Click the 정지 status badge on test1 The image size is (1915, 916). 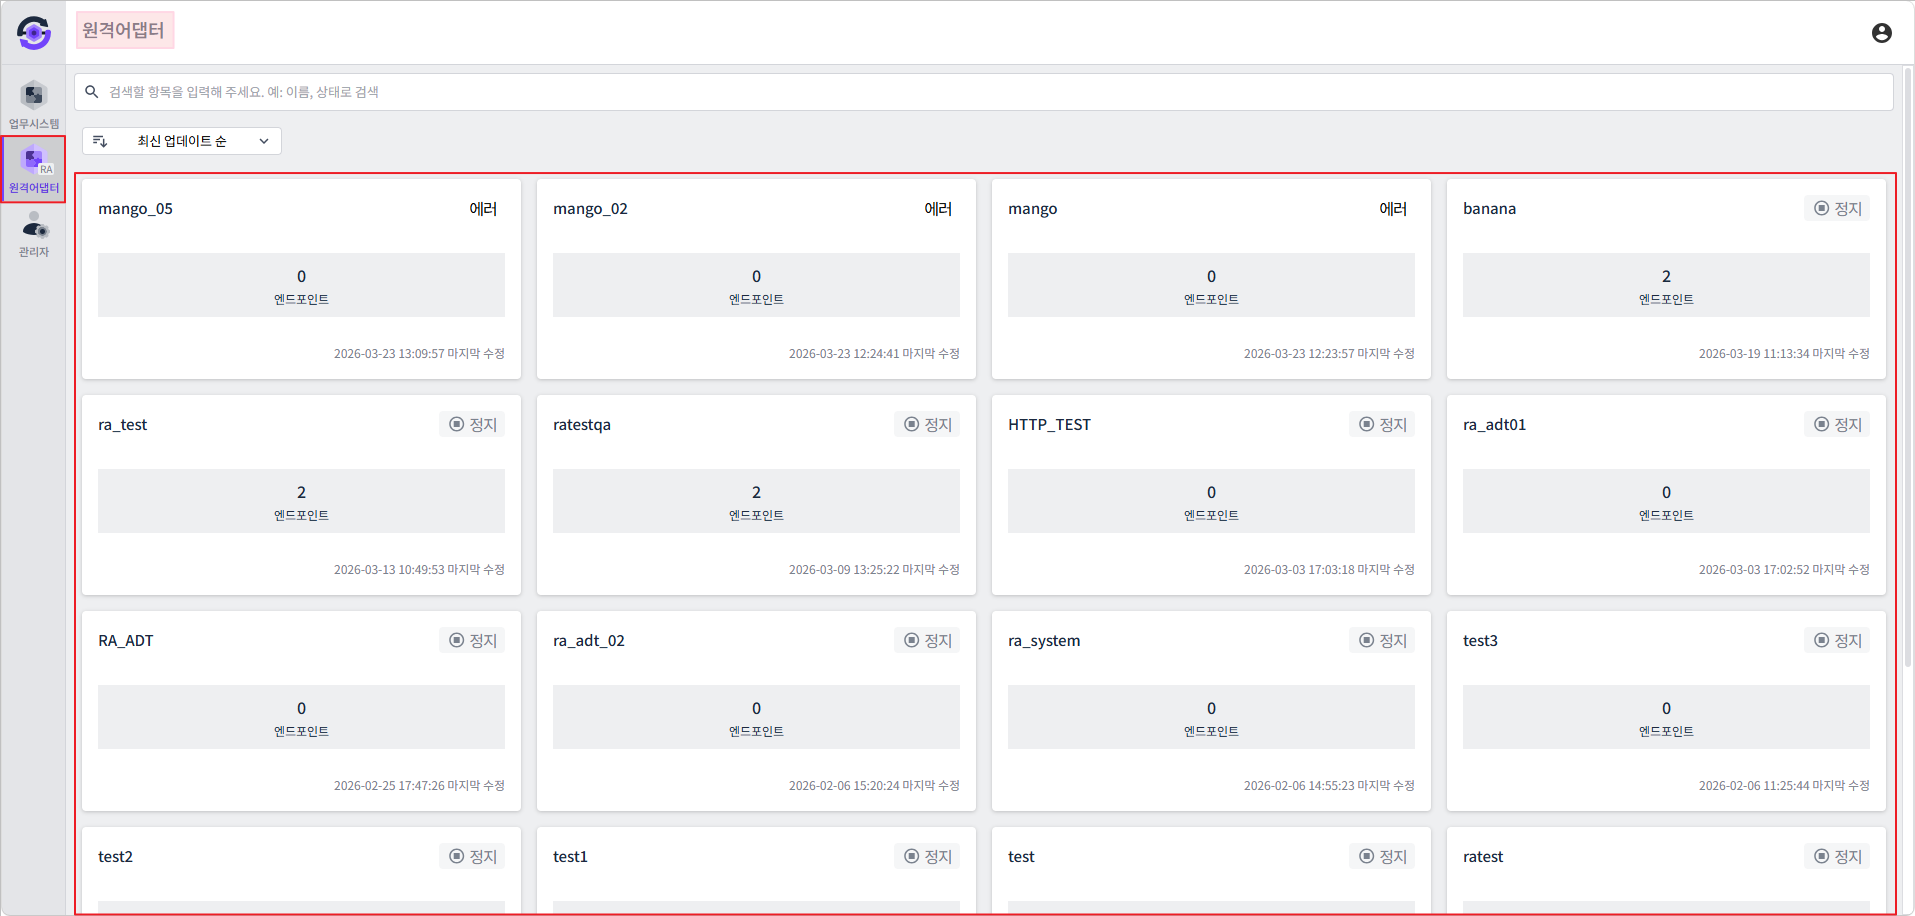927,857
